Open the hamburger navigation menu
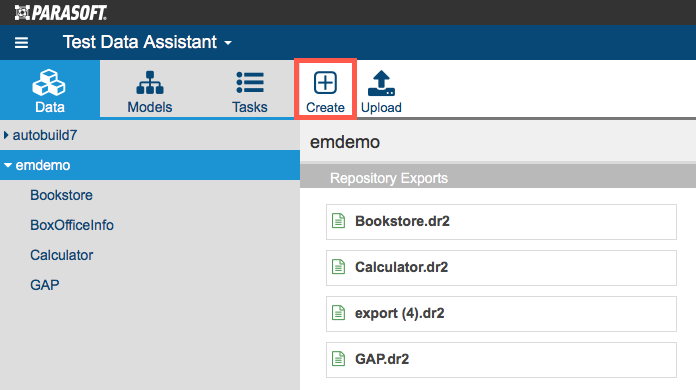696x390 pixels. [21, 43]
